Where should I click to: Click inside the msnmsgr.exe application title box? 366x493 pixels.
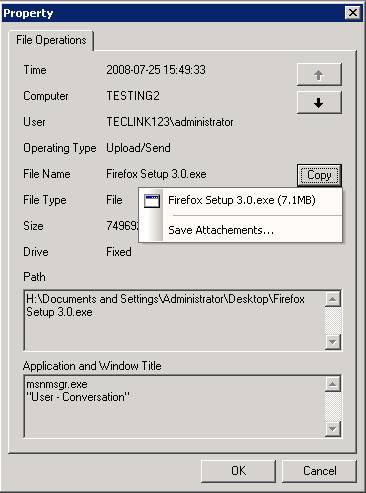tap(174, 406)
